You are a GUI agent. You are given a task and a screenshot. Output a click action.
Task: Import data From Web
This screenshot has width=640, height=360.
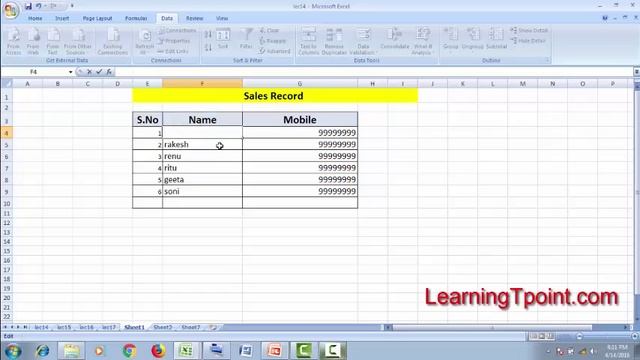tap(33, 41)
